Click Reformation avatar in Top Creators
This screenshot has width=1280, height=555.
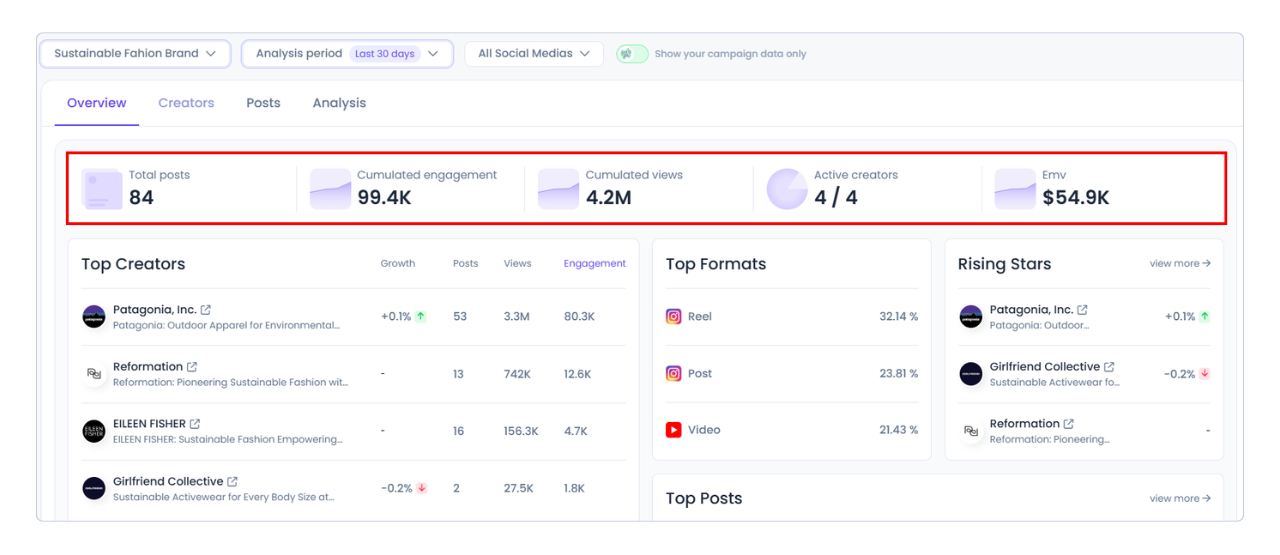(93, 374)
